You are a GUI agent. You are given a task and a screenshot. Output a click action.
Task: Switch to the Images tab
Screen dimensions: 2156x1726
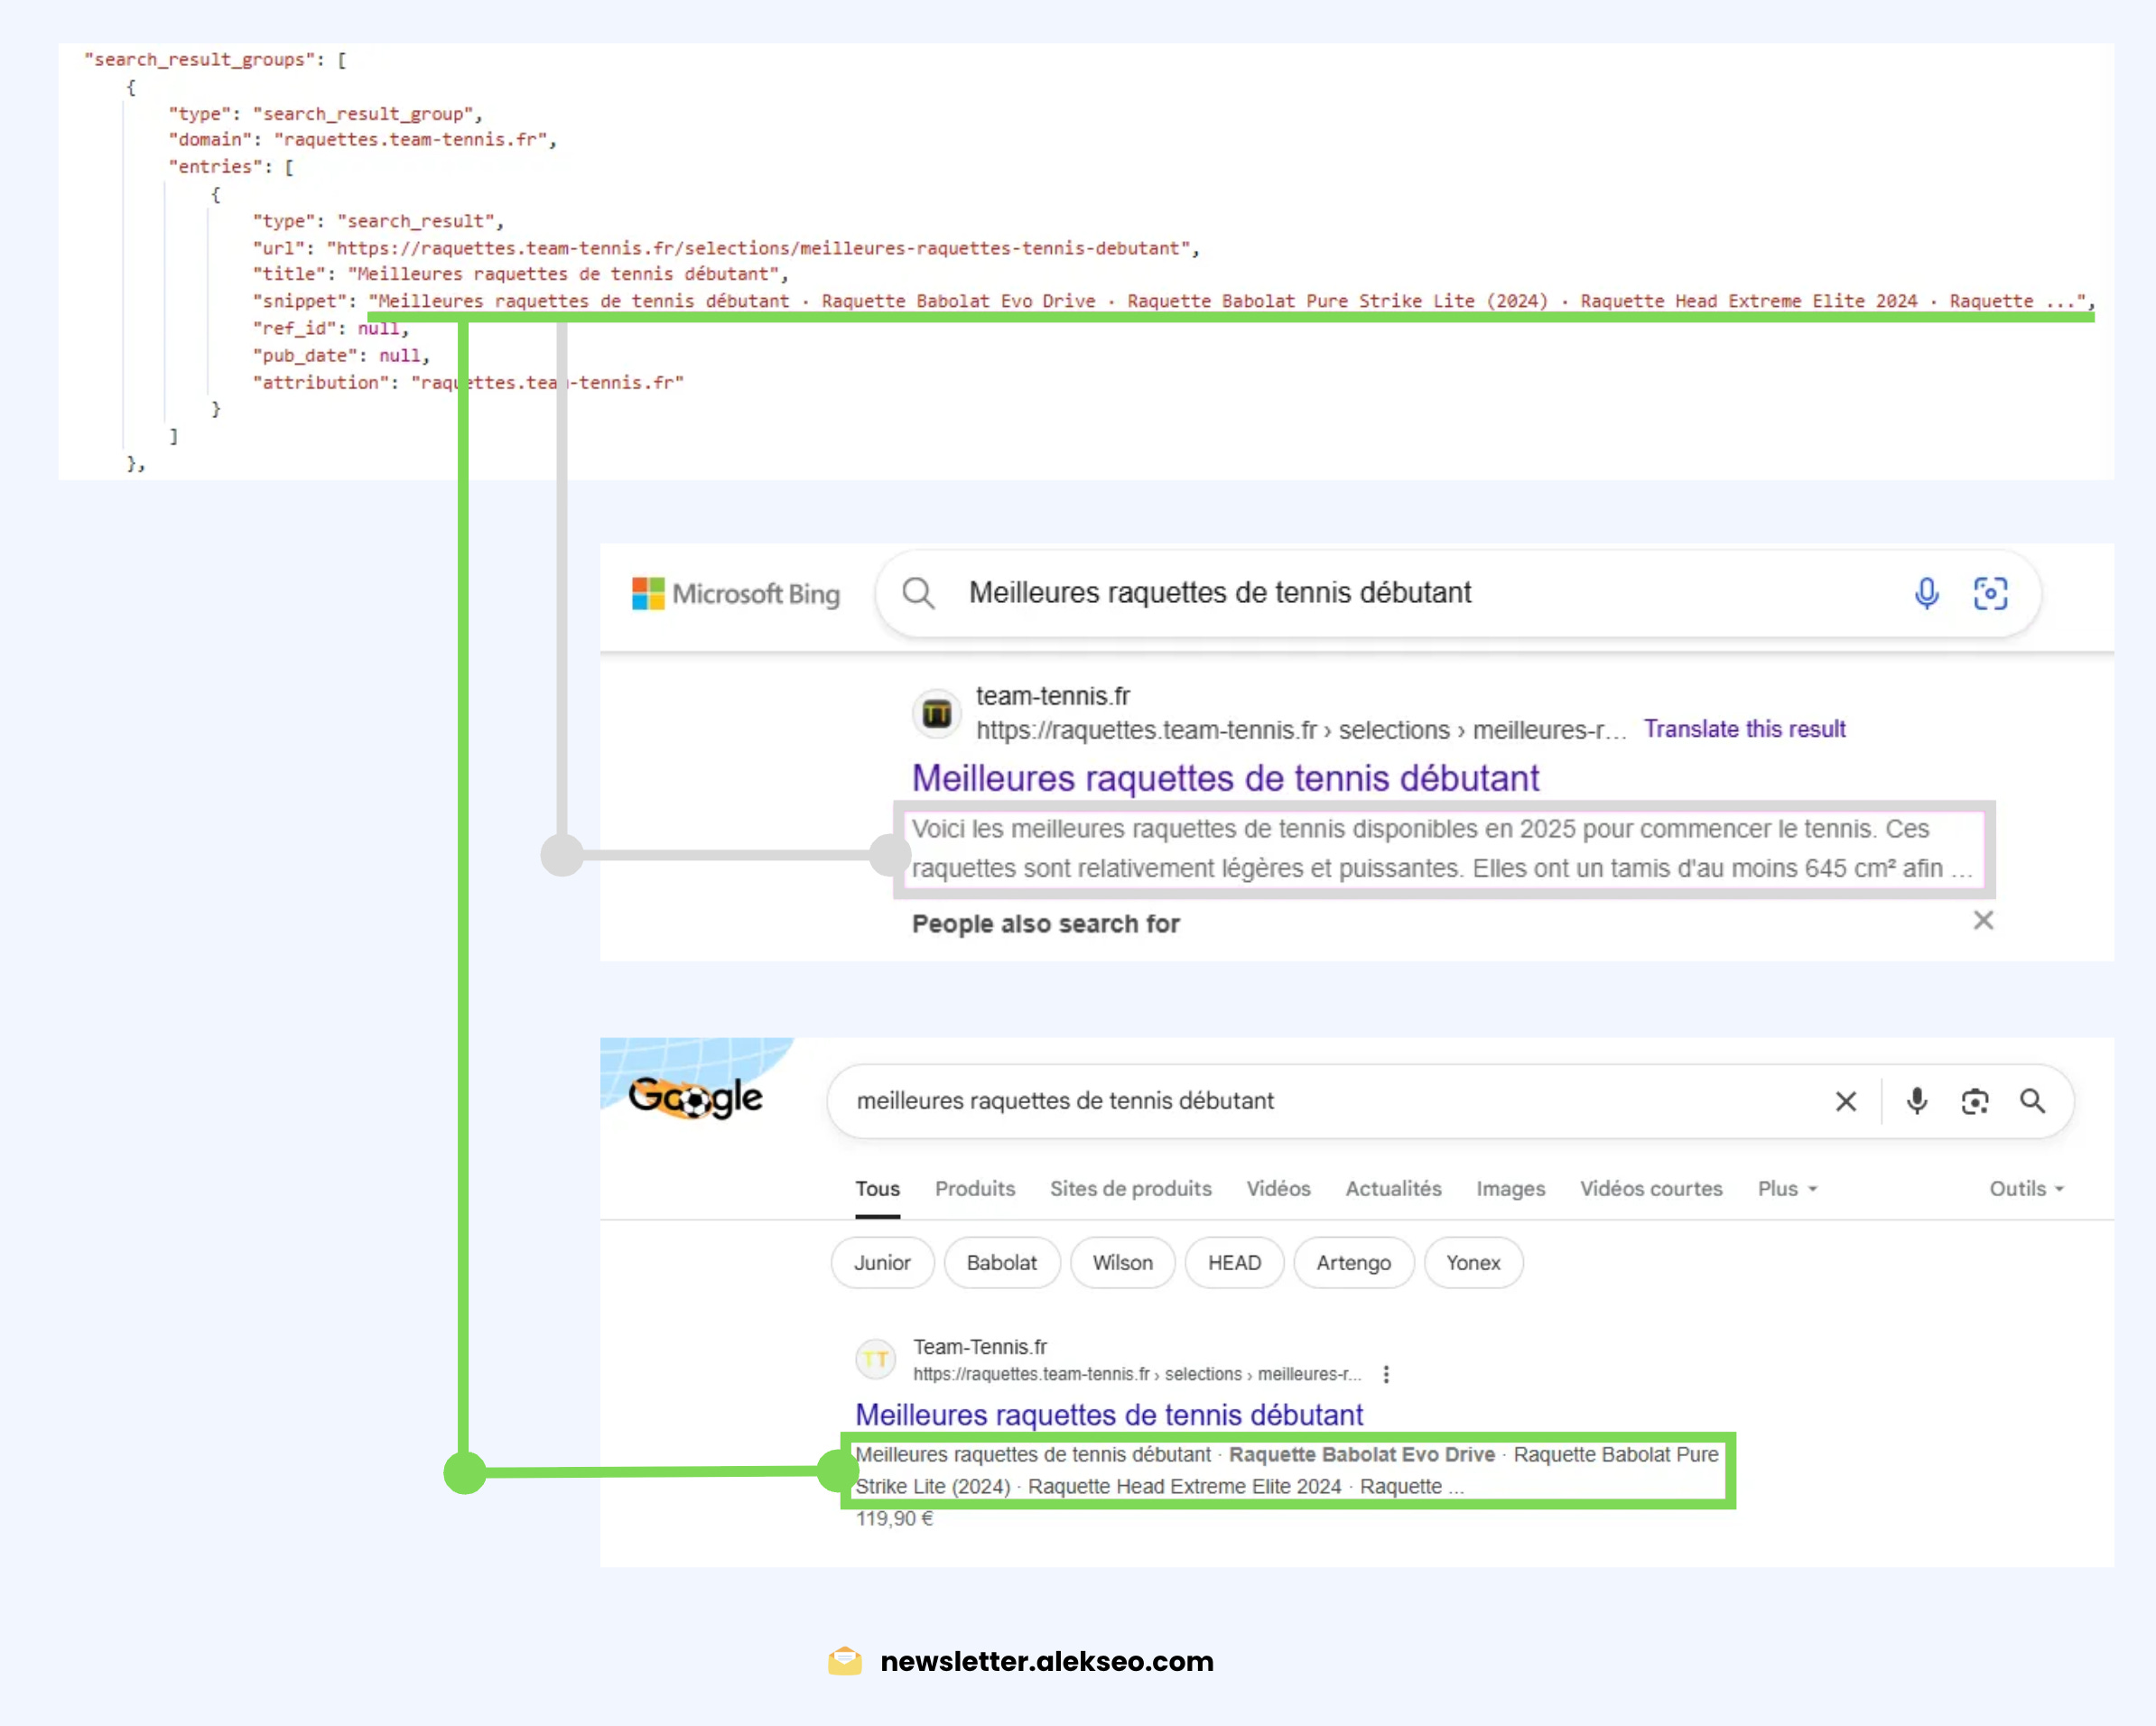click(x=1510, y=1189)
